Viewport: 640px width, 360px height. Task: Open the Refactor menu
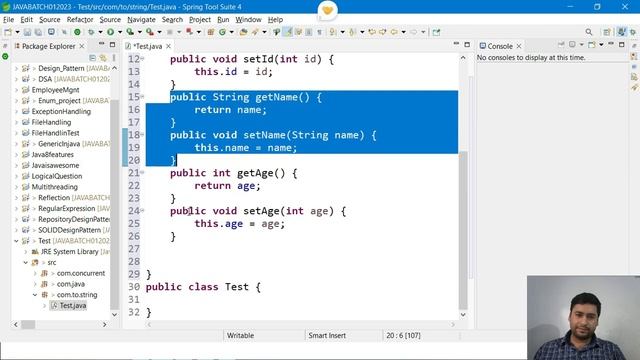[x=80, y=19]
